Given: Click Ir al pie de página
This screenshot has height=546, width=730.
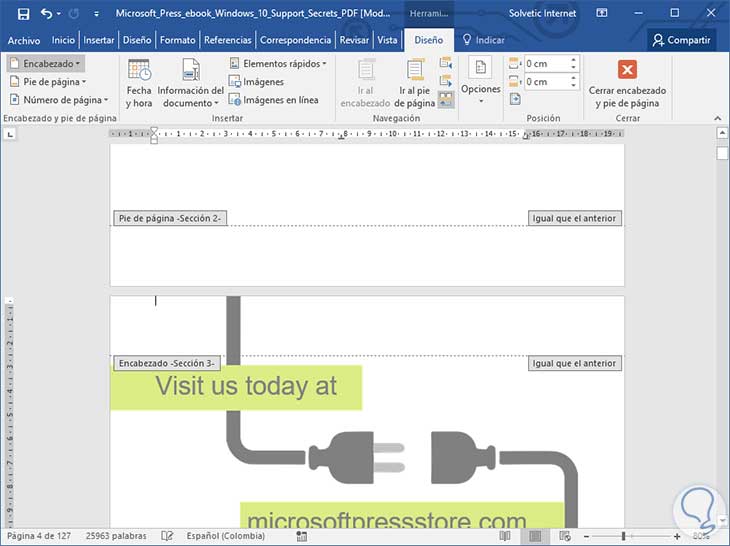Looking at the screenshot, I should [x=414, y=83].
